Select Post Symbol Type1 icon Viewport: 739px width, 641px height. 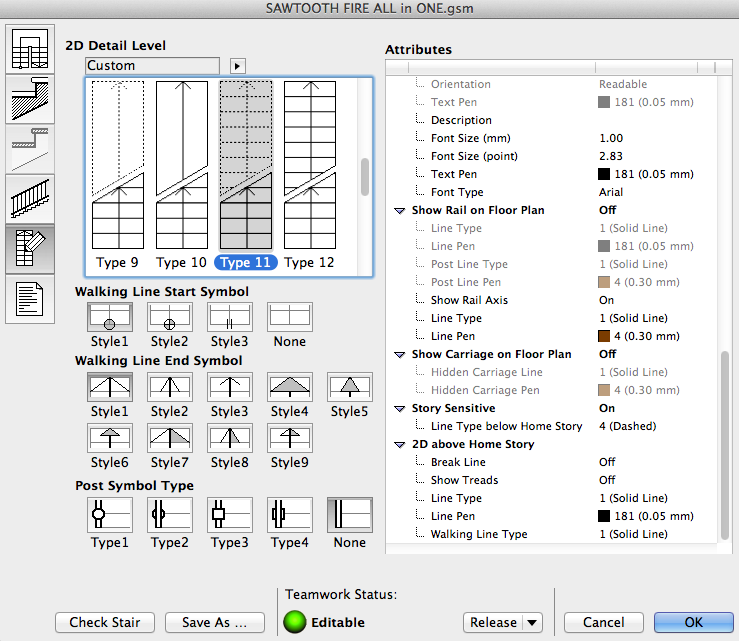tap(110, 514)
